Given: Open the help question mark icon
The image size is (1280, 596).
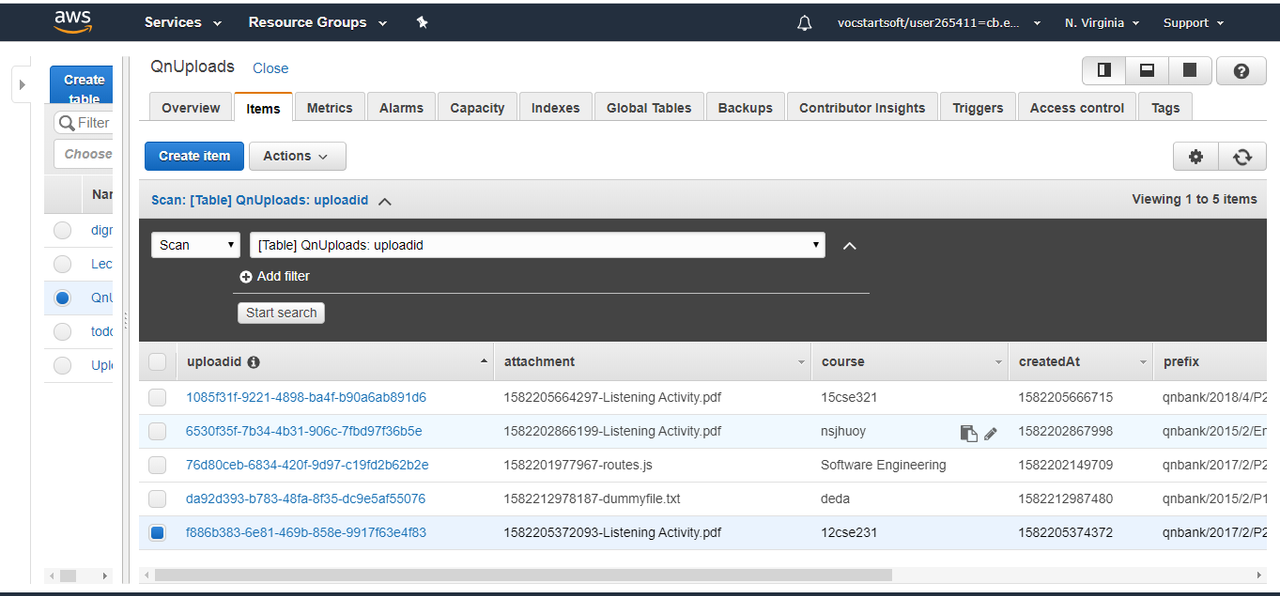Looking at the screenshot, I should (1241, 71).
